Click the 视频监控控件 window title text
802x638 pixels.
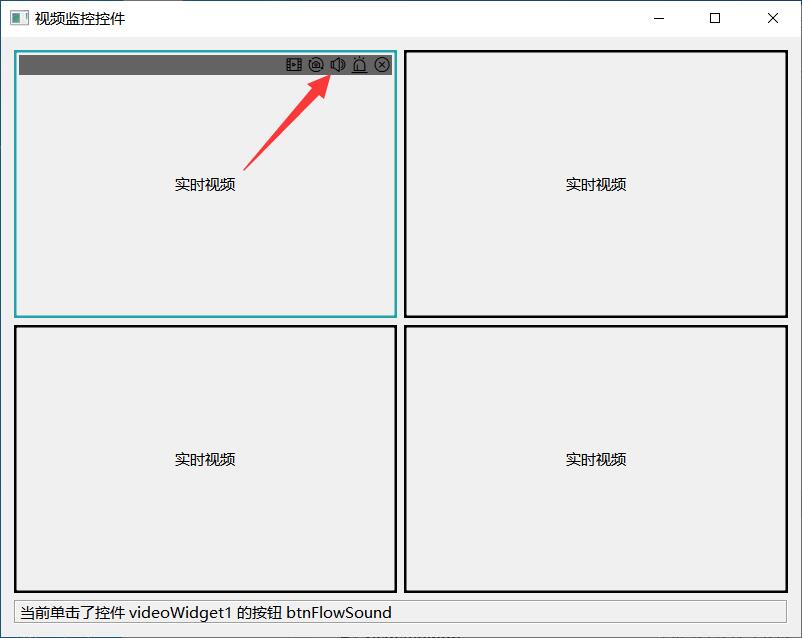80,18
